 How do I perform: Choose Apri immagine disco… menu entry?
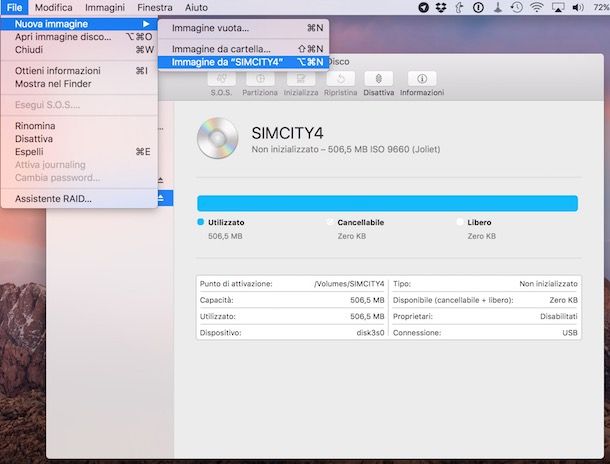(79, 37)
